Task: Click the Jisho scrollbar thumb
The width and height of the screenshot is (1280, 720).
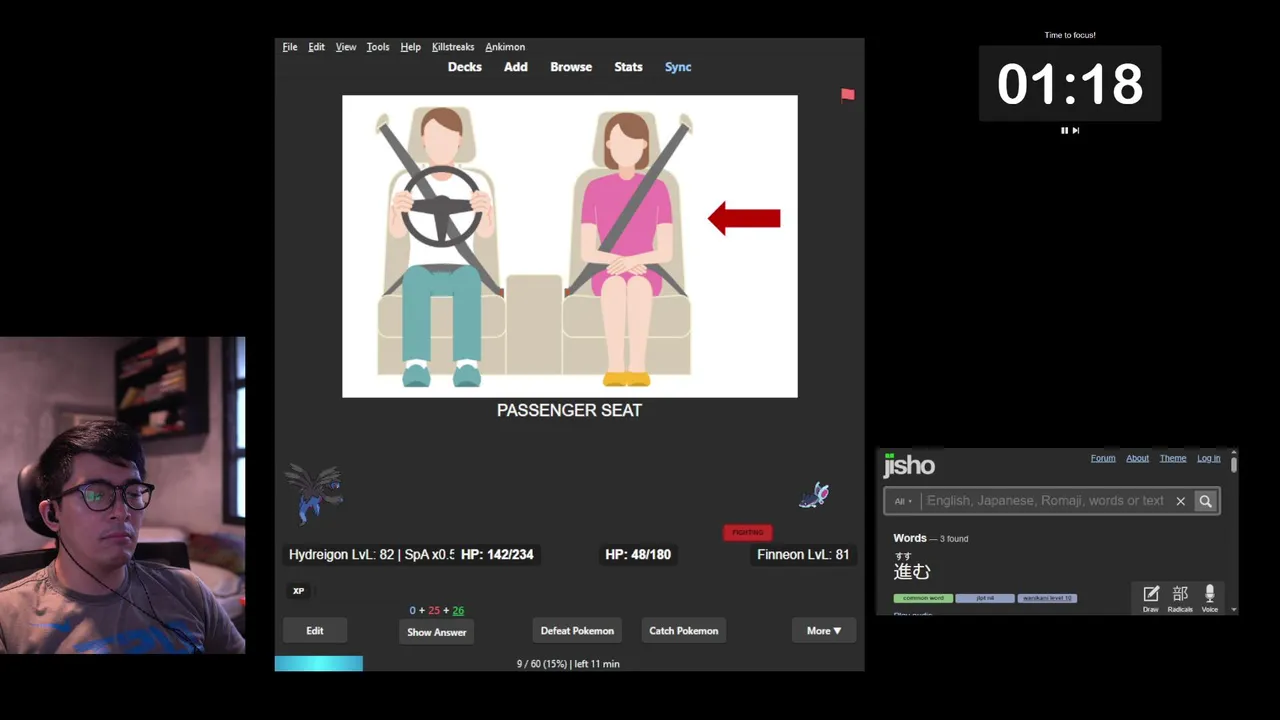Action: (1234, 463)
